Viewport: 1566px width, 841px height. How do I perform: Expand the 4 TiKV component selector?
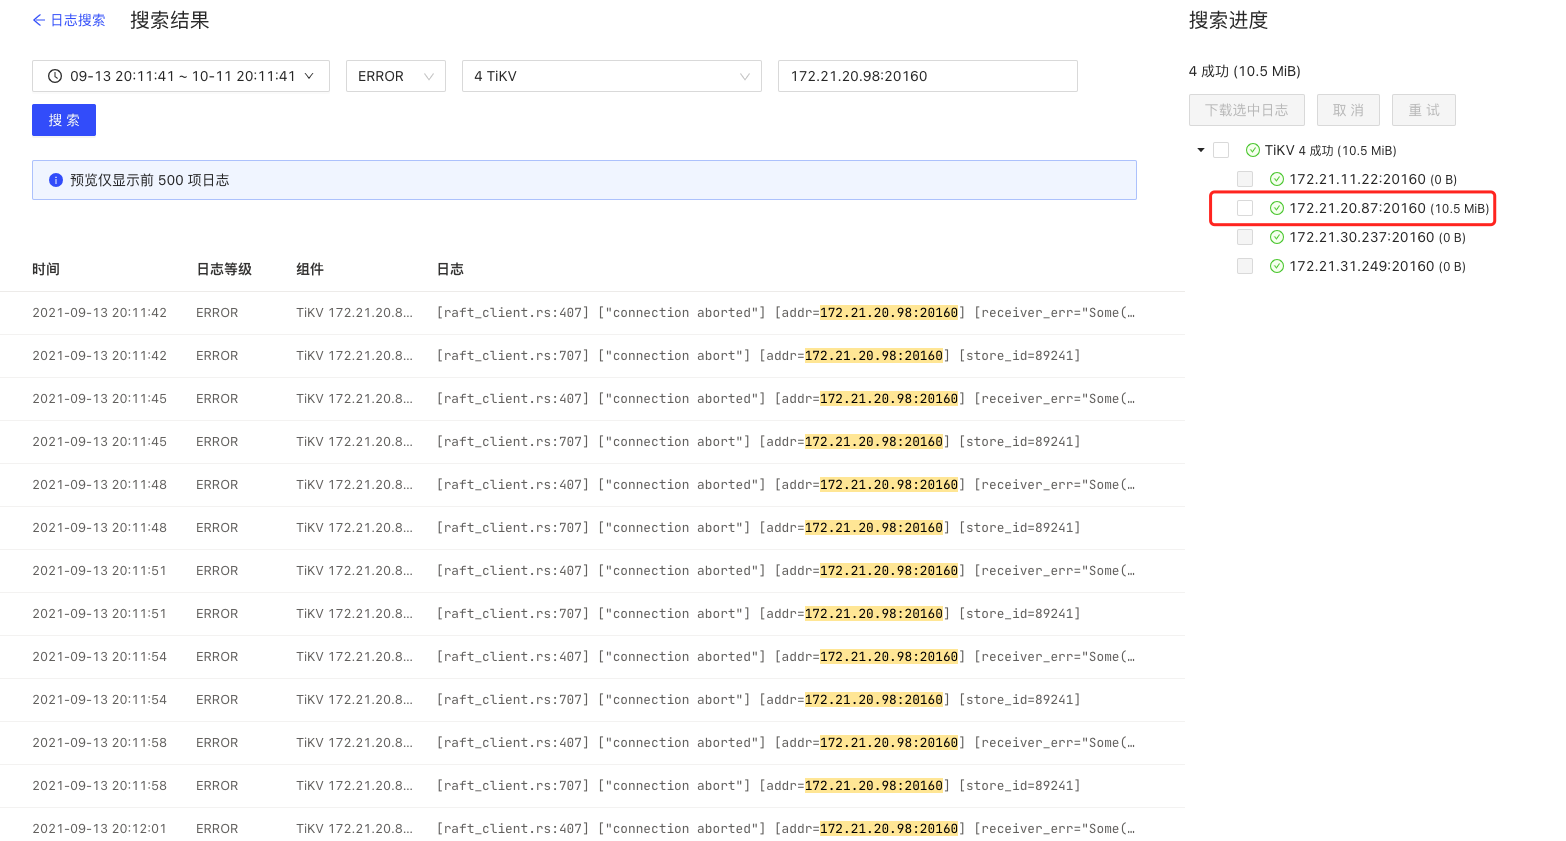pos(611,76)
